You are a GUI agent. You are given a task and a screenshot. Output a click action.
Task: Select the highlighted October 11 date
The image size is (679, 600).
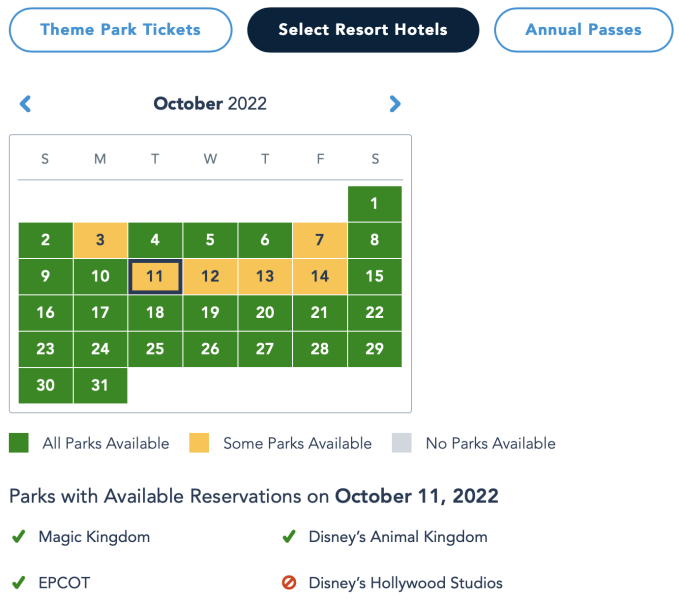[155, 277]
